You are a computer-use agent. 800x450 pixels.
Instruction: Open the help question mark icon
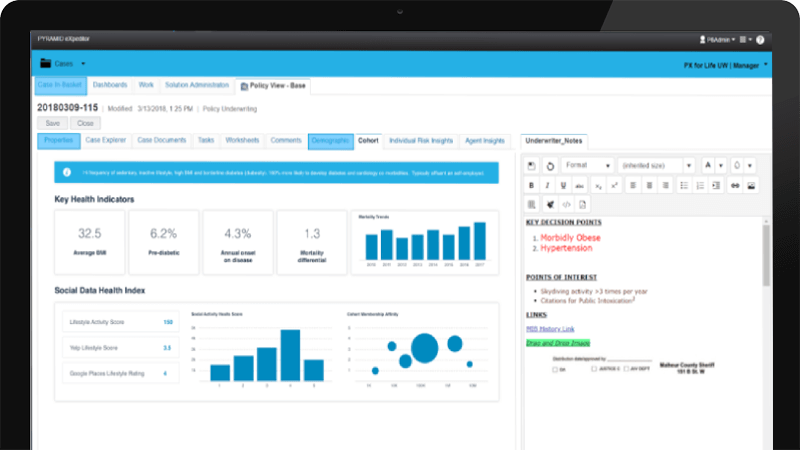point(760,40)
